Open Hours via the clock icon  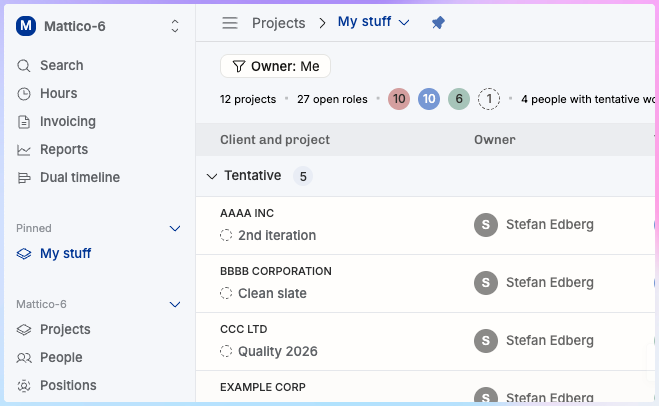coord(25,94)
